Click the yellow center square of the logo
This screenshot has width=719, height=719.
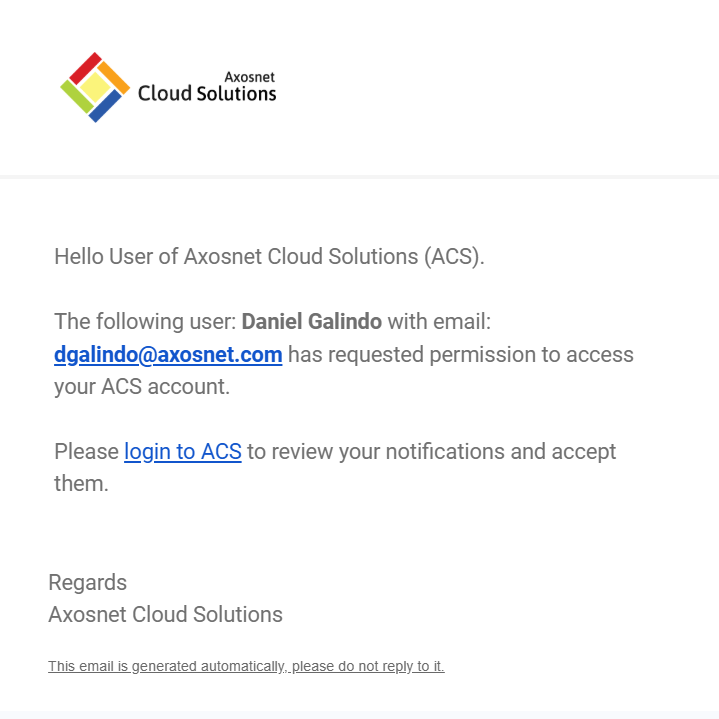pyautogui.click(x=95, y=88)
